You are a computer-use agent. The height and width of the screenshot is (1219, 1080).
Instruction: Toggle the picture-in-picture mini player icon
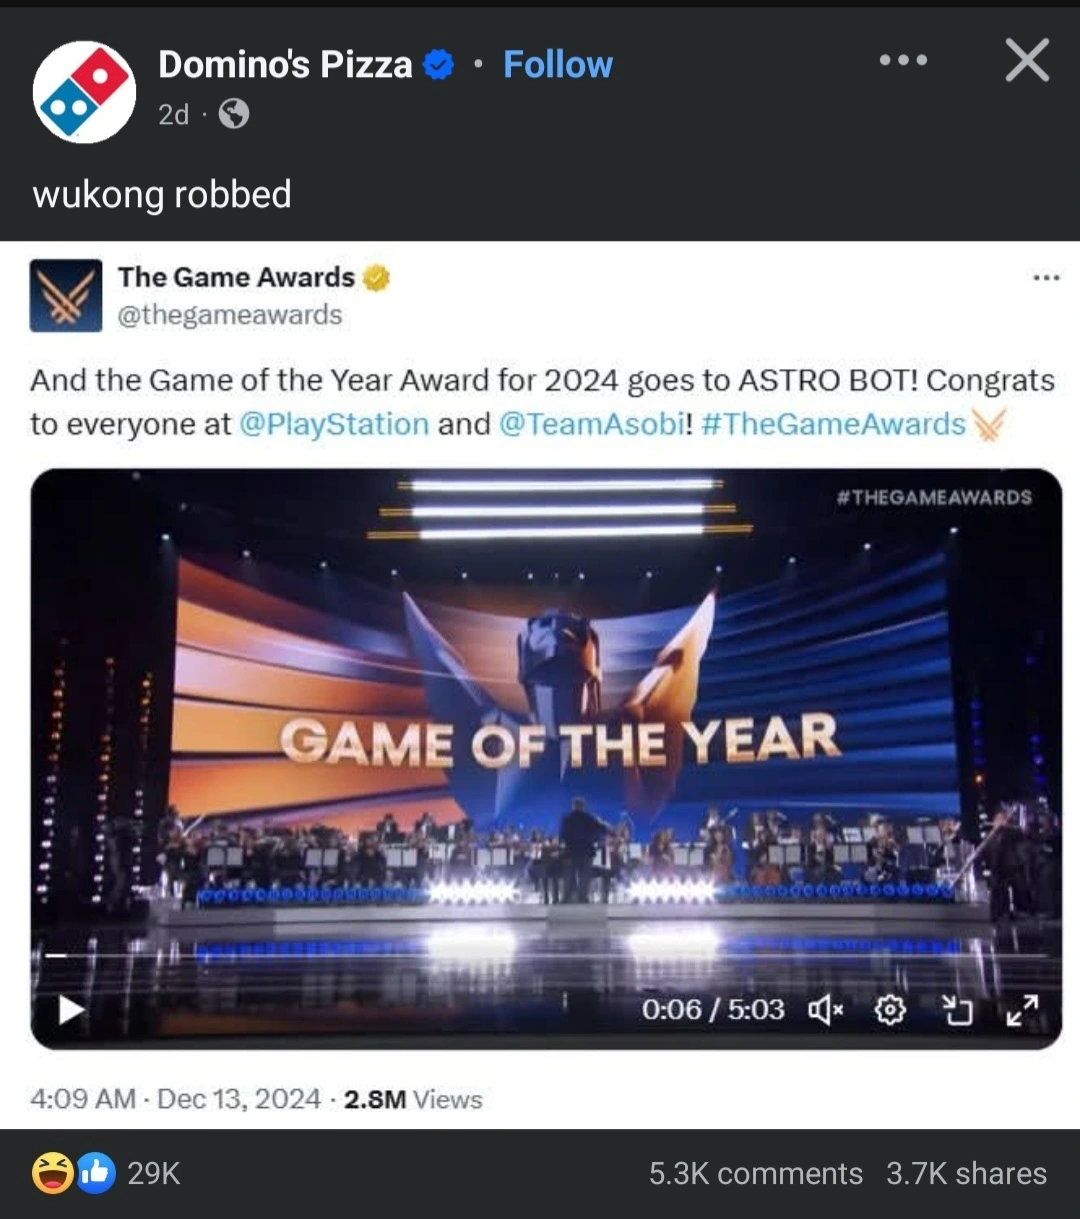pos(957,1011)
